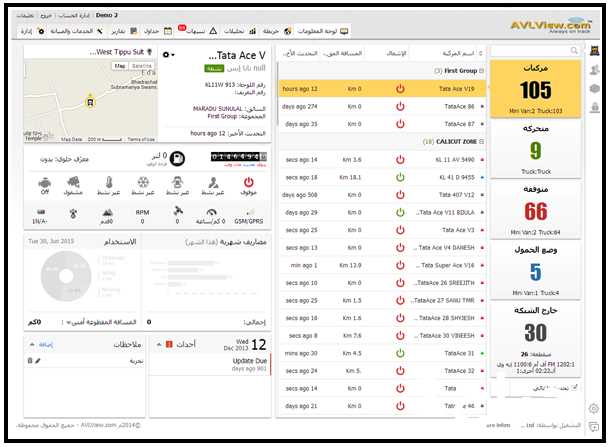Click the search magnifier icon

574,51
